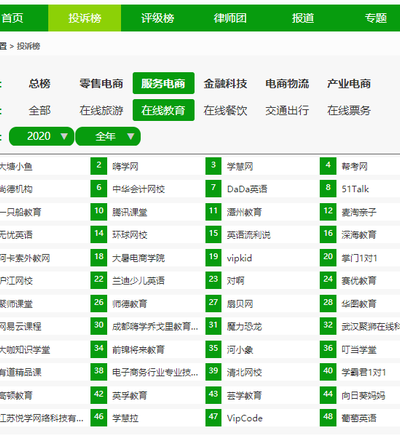The height and width of the screenshot is (439, 400).
Task: Choose the 电商物流 category filter
Action: pyautogui.click(x=287, y=83)
